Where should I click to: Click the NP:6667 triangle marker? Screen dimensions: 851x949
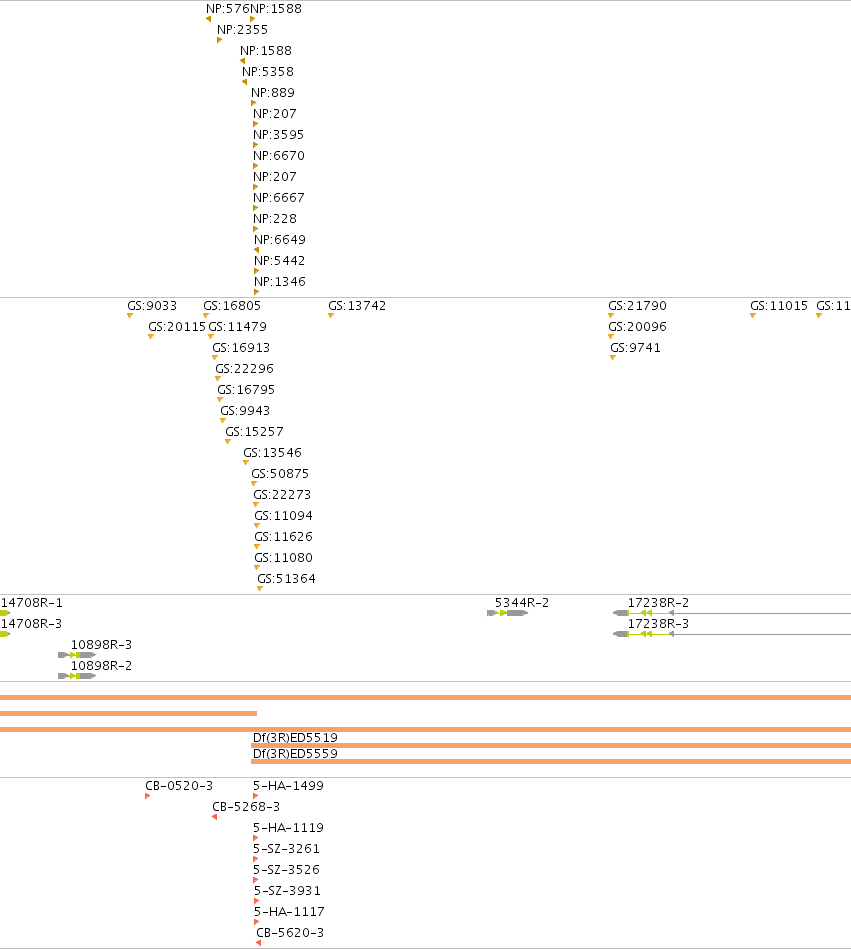click(255, 208)
